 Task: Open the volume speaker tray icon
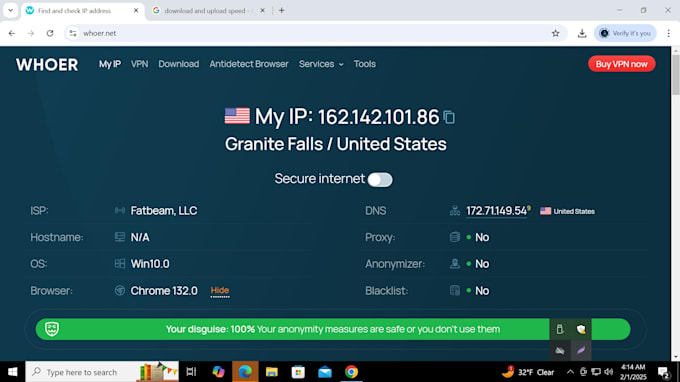click(x=608, y=372)
